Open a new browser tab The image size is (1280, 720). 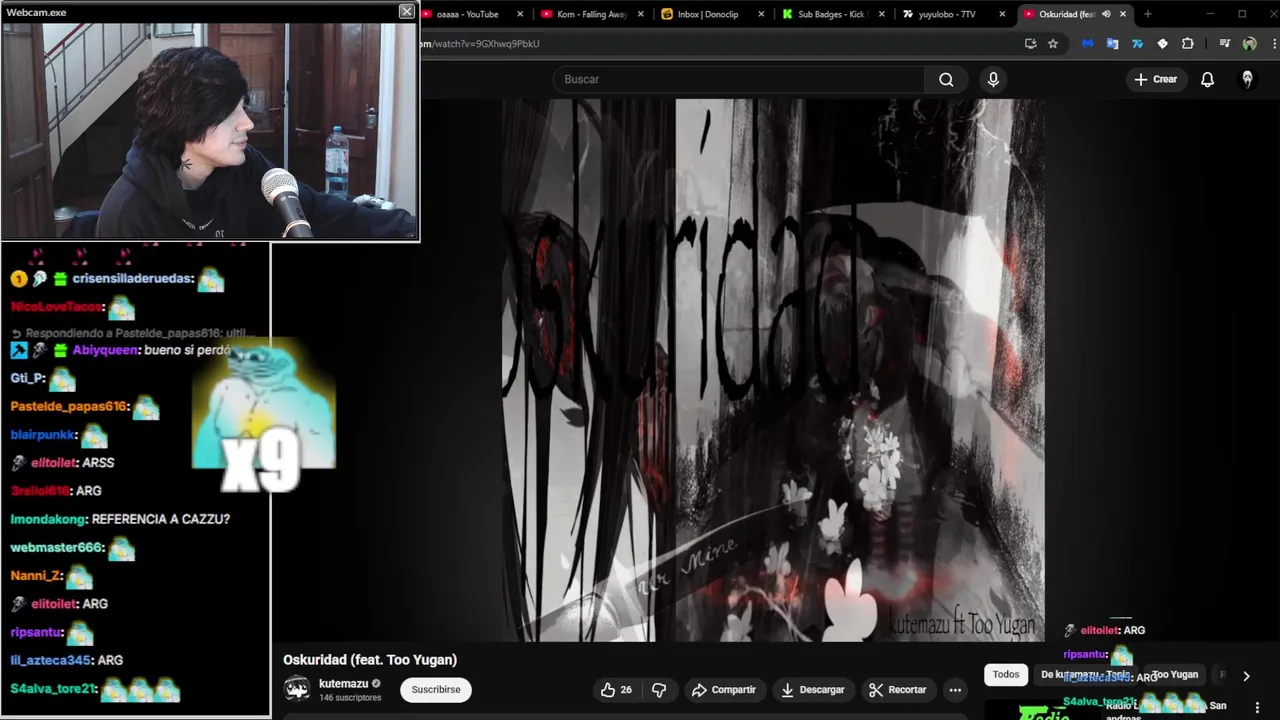pos(1147,14)
